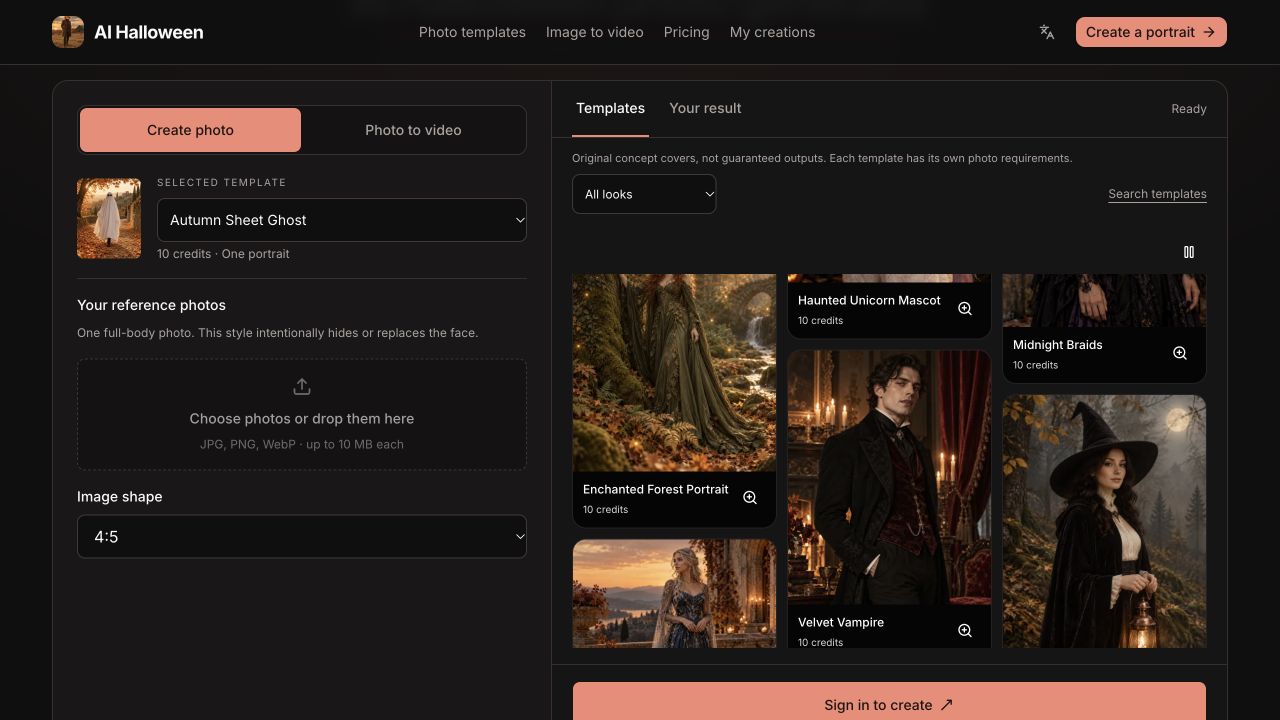Click the selected Autumn Sheet Ghost thumbnail
The image size is (1280, 720).
109,219
